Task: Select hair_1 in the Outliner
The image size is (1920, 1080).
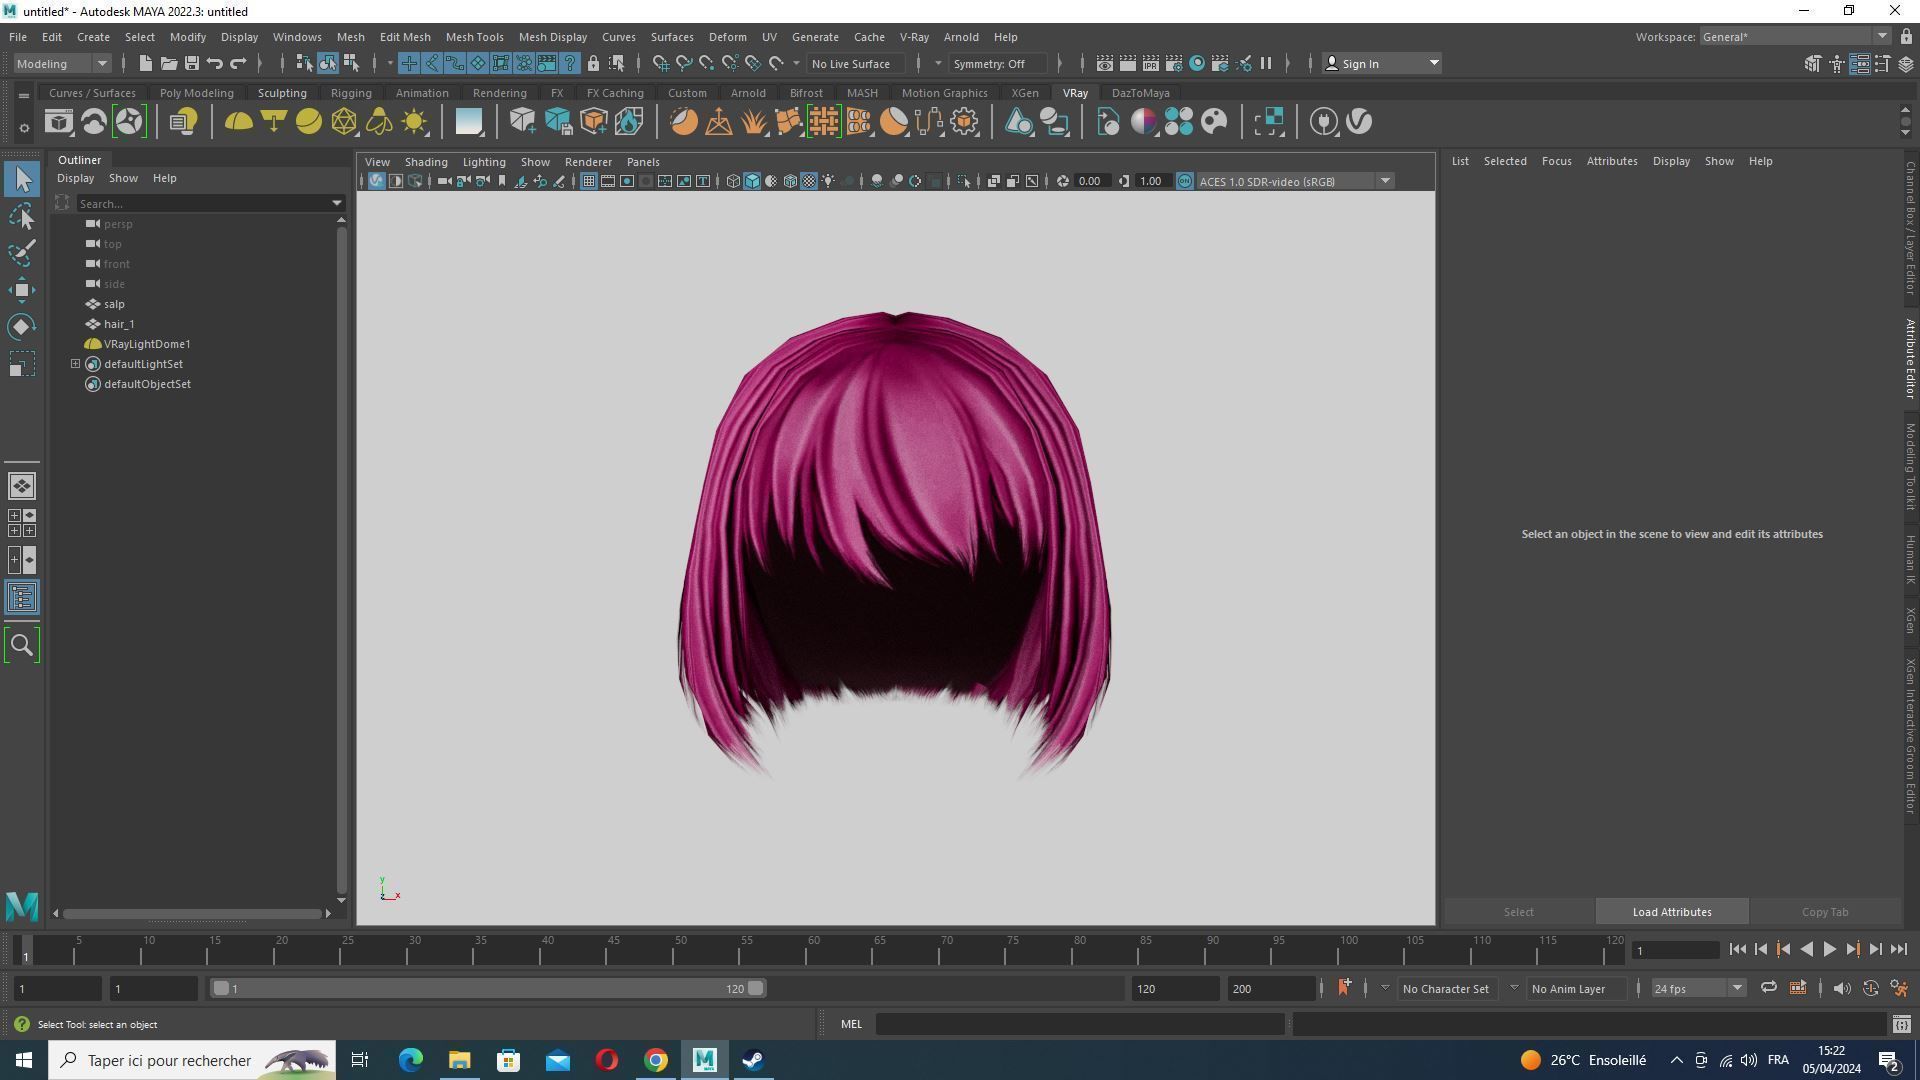Action: pyautogui.click(x=118, y=324)
